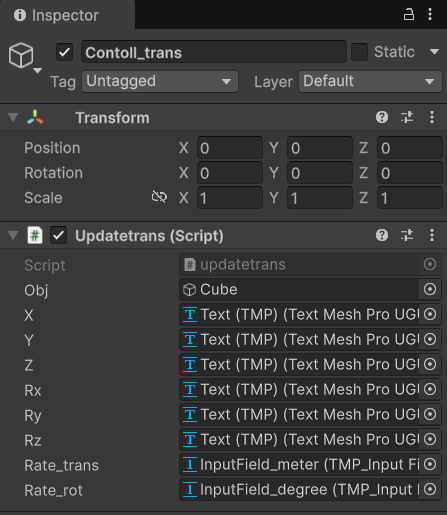Click the GameObject cube icon selector

point(23,57)
